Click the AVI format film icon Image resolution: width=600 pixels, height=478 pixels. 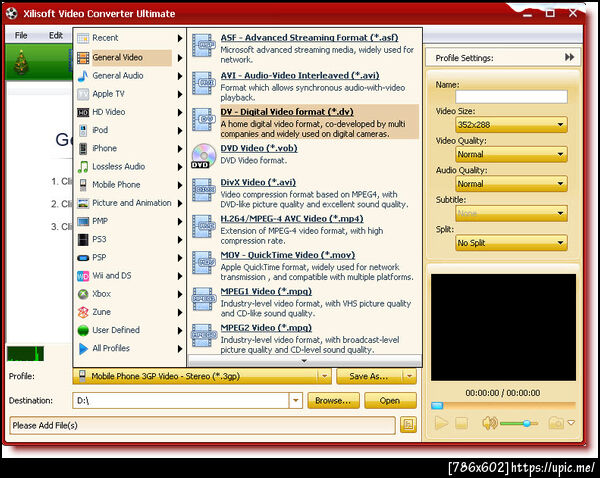click(x=202, y=83)
